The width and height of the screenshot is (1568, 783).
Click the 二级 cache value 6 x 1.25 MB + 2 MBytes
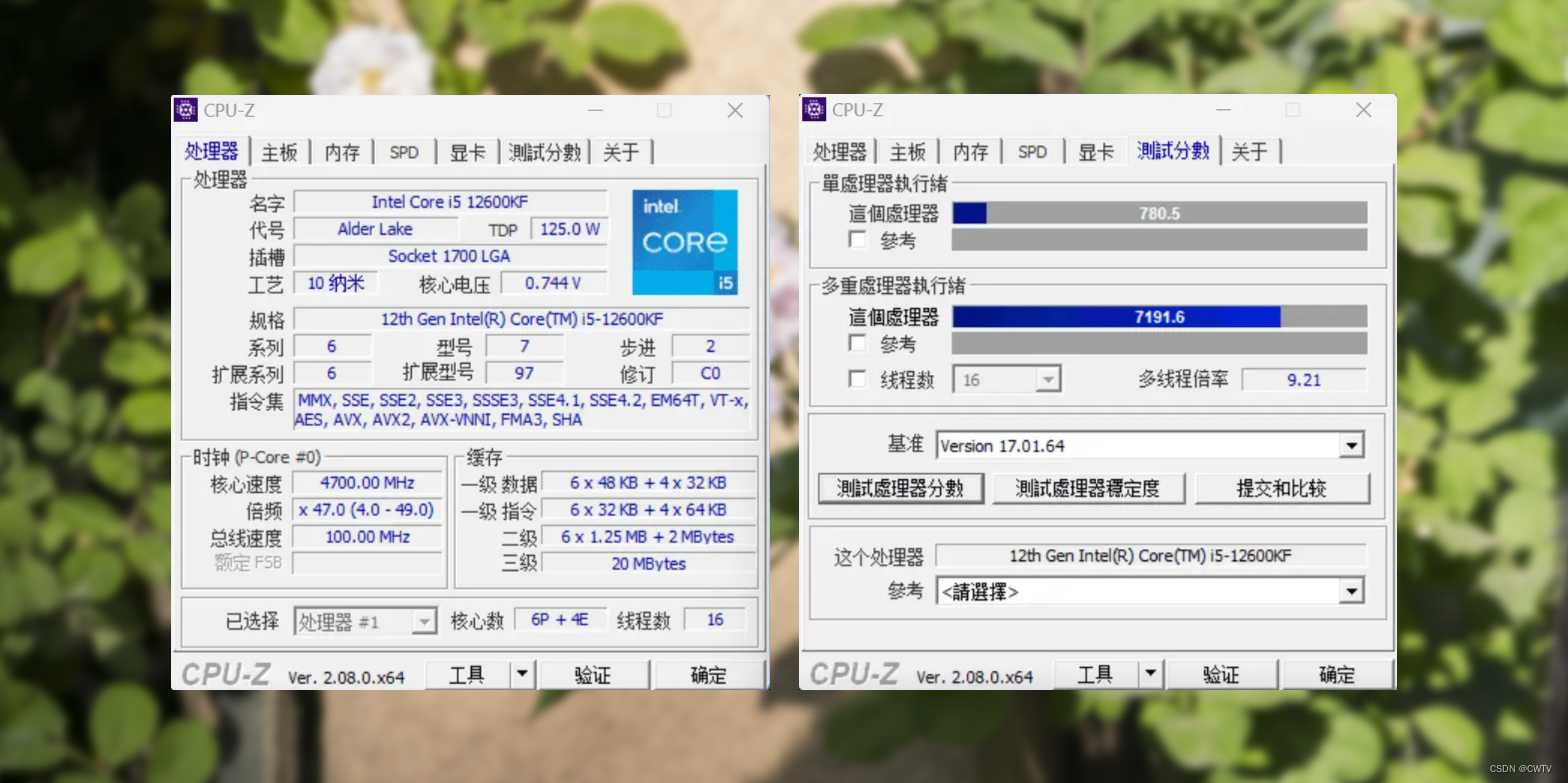point(648,537)
